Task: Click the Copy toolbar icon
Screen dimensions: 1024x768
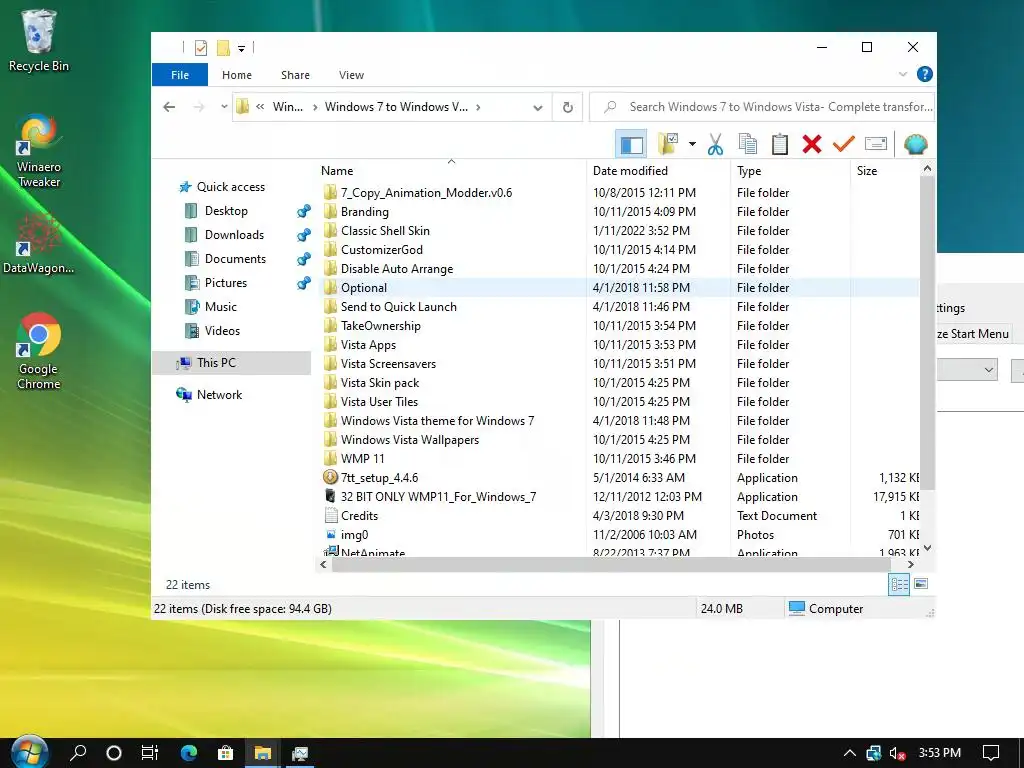Action: click(x=748, y=144)
